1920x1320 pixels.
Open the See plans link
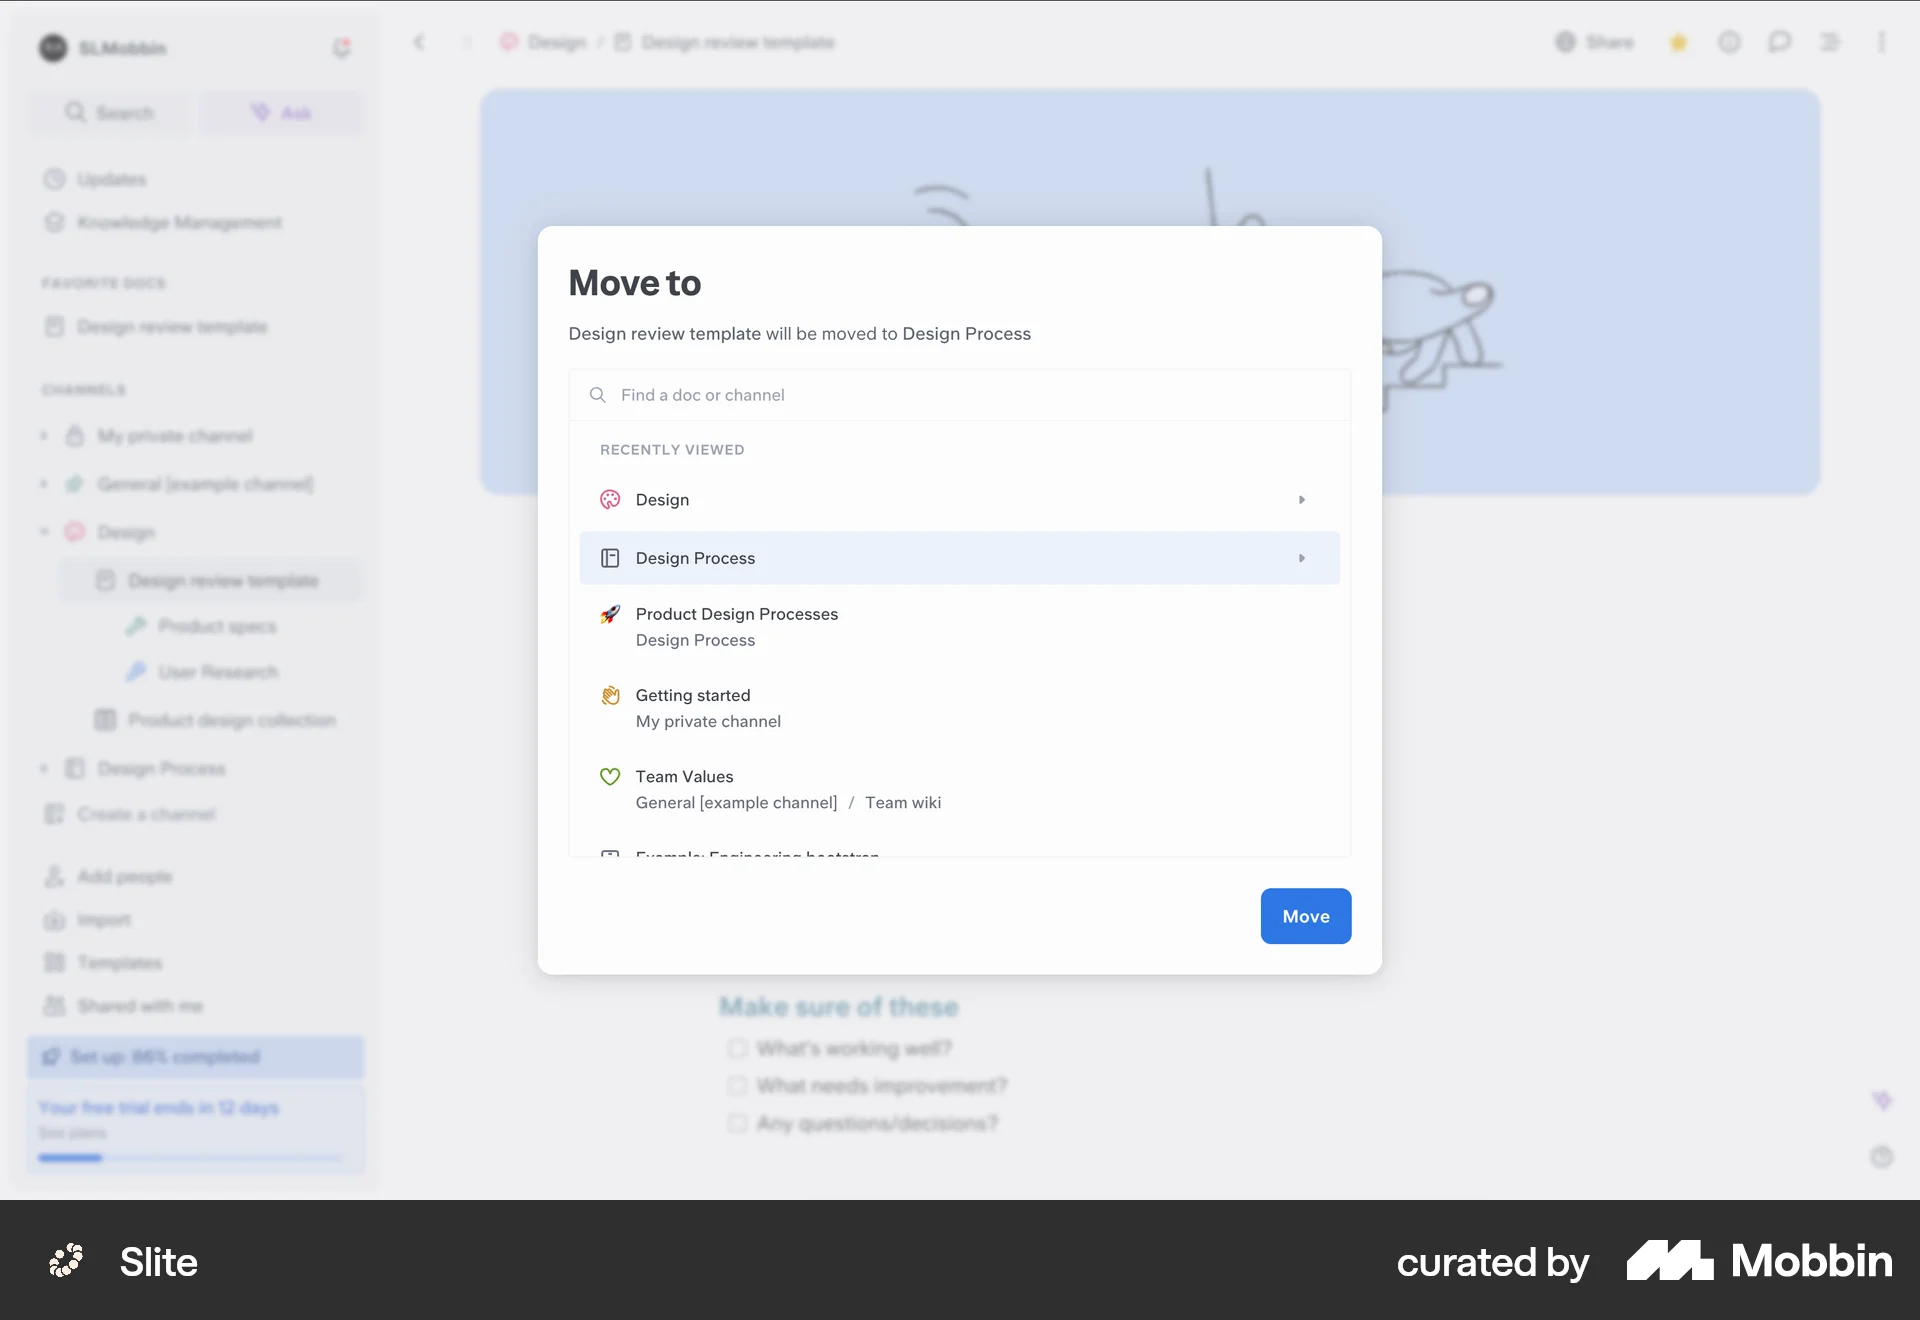(72, 1133)
